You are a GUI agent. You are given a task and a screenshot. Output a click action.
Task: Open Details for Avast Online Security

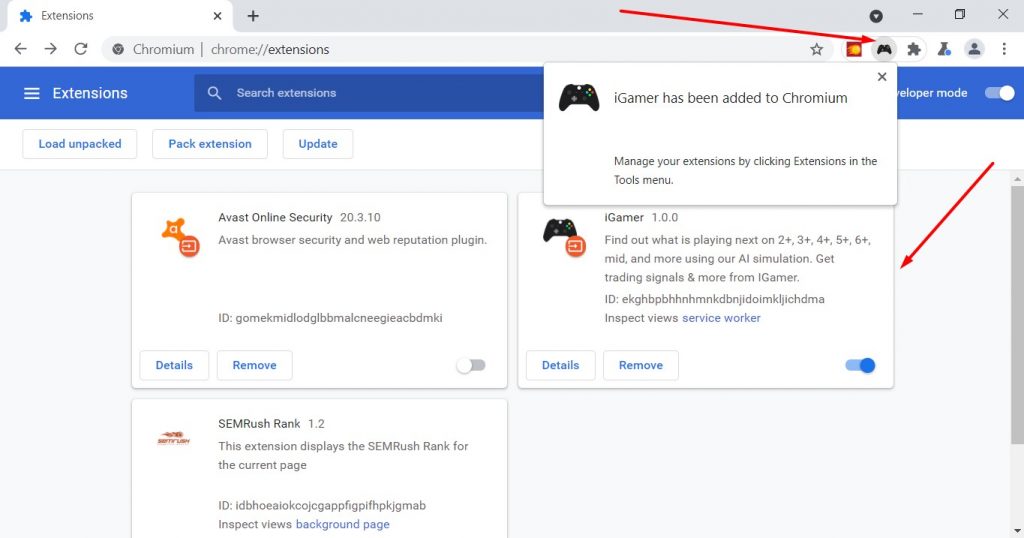tap(174, 365)
